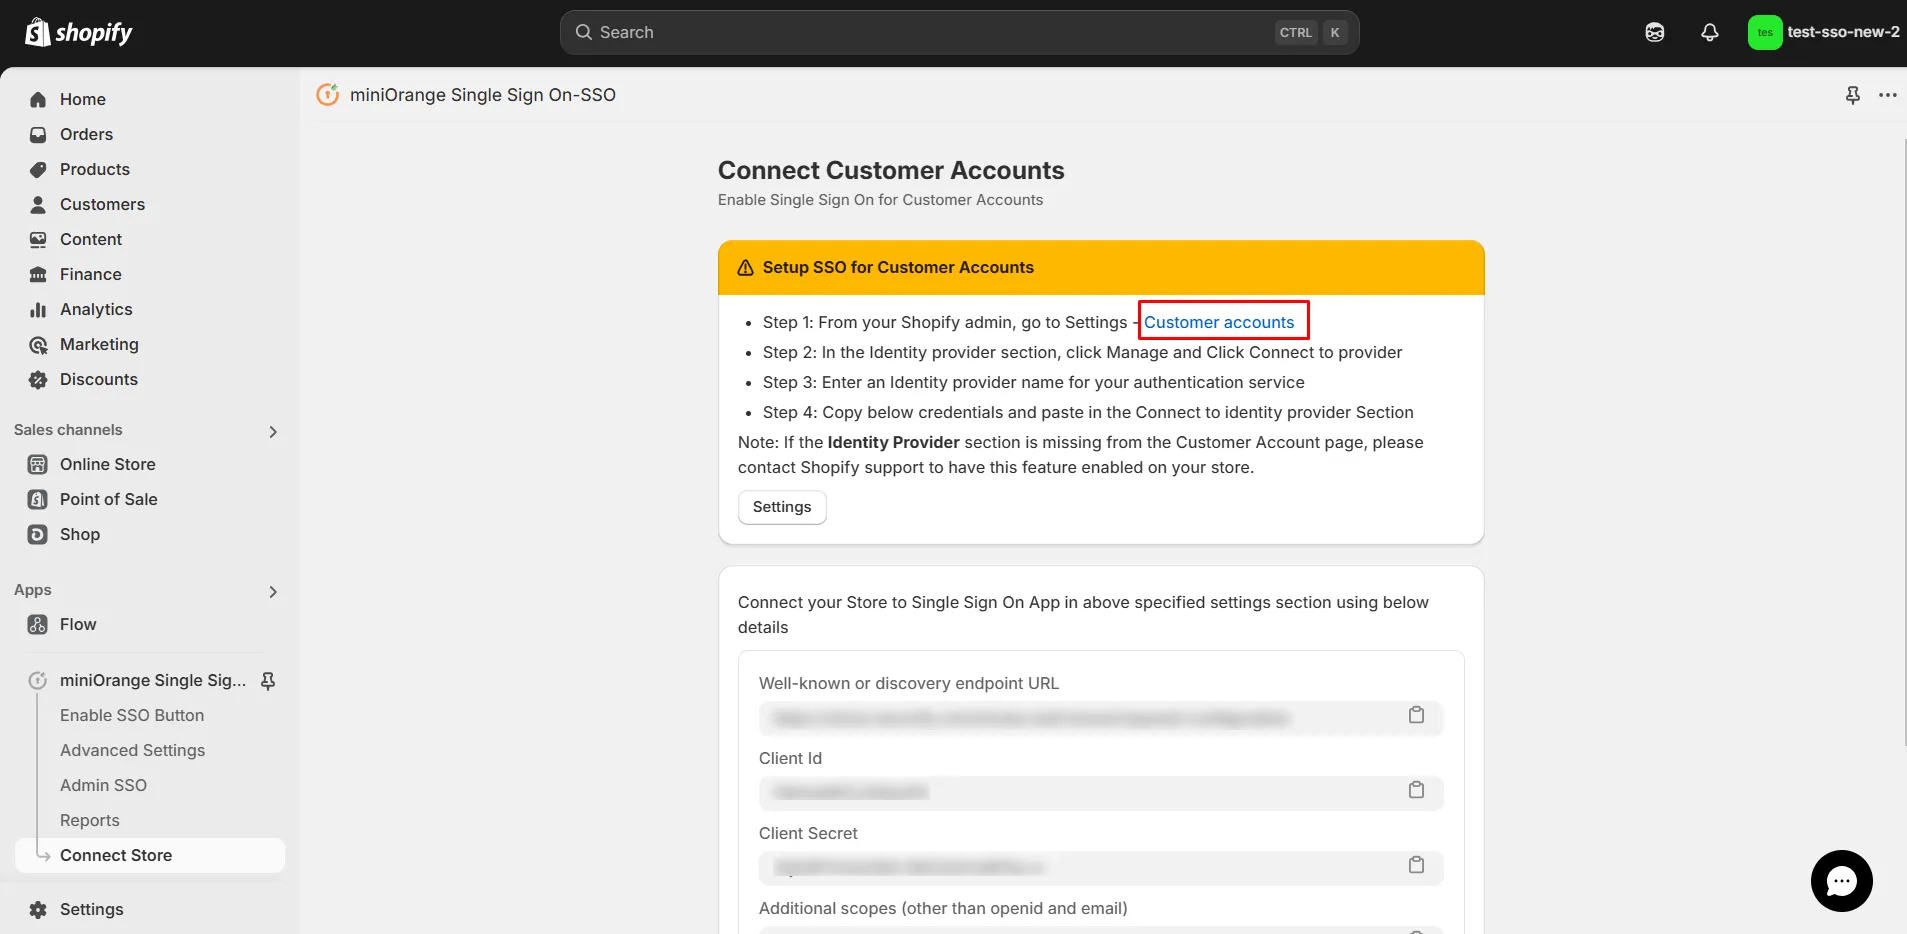Click the page vertical scrollbar

1904,440
